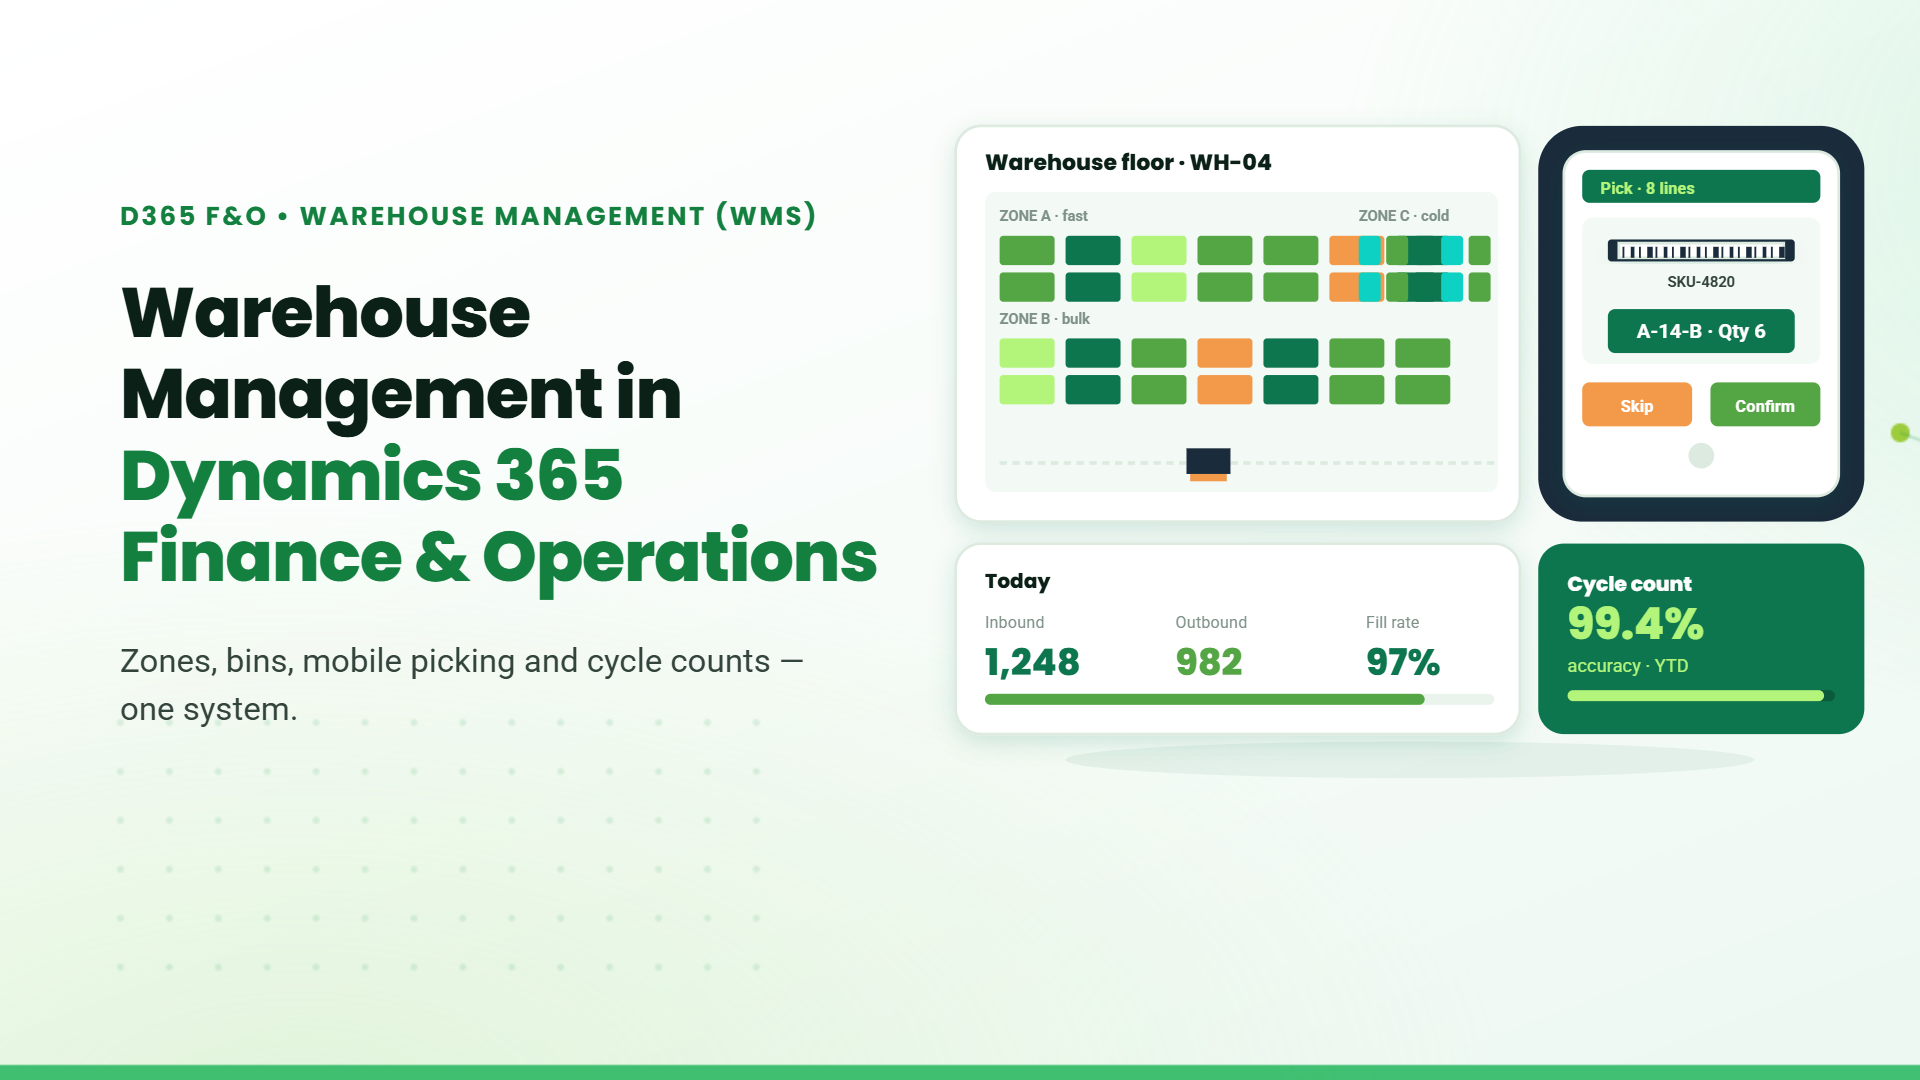Click the ZONE B · bulk label
Image resolution: width=1920 pixels, height=1080 pixels.
[x=1044, y=318]
